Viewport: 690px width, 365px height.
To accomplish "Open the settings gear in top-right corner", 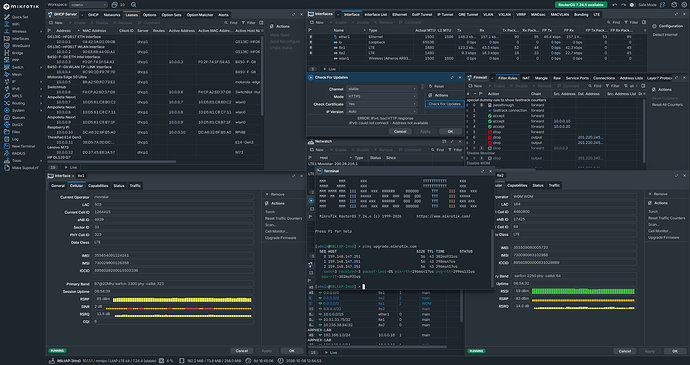I will pos(683,5).
